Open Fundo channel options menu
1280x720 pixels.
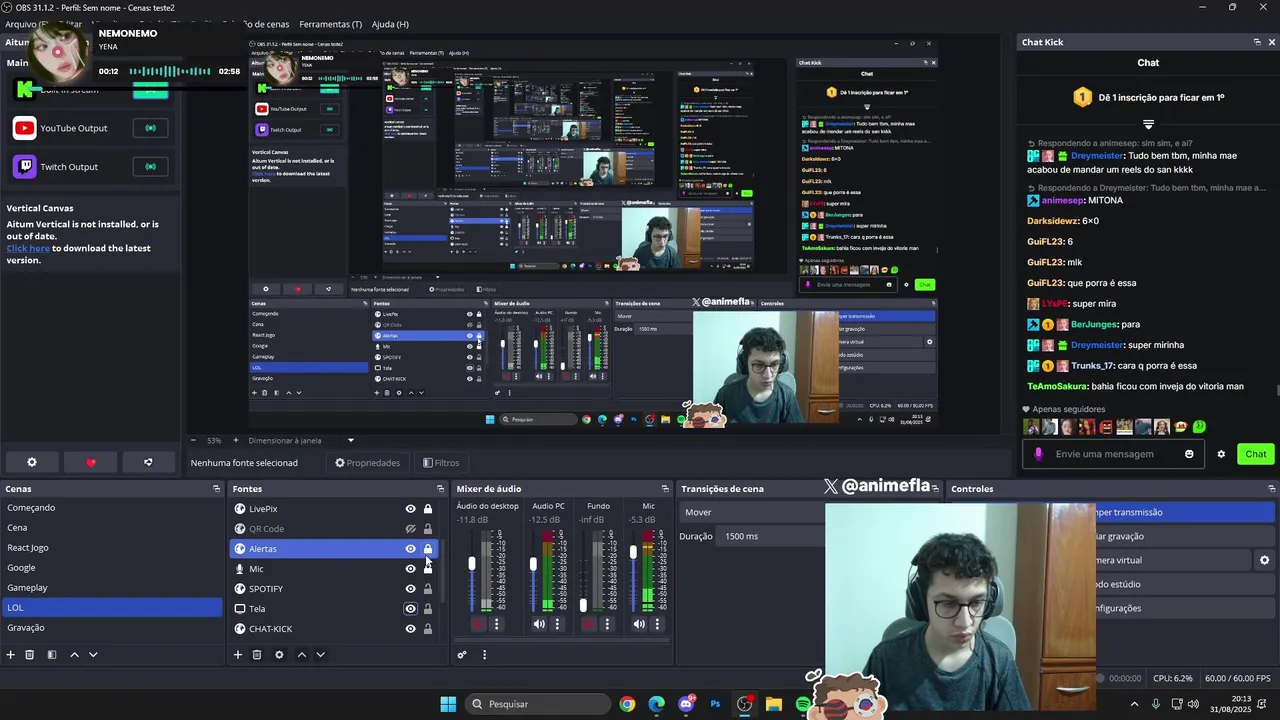click(606, 624)
